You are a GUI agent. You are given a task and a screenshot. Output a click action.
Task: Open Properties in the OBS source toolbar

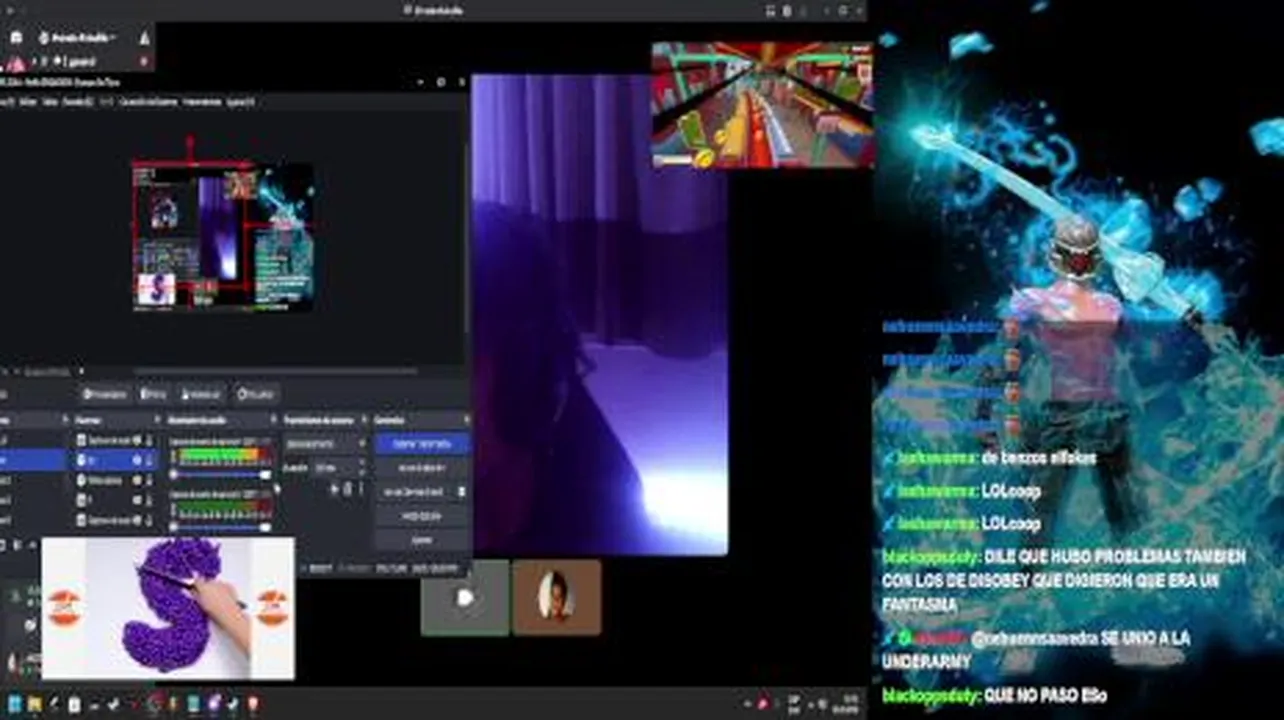[x=105, y=394]
